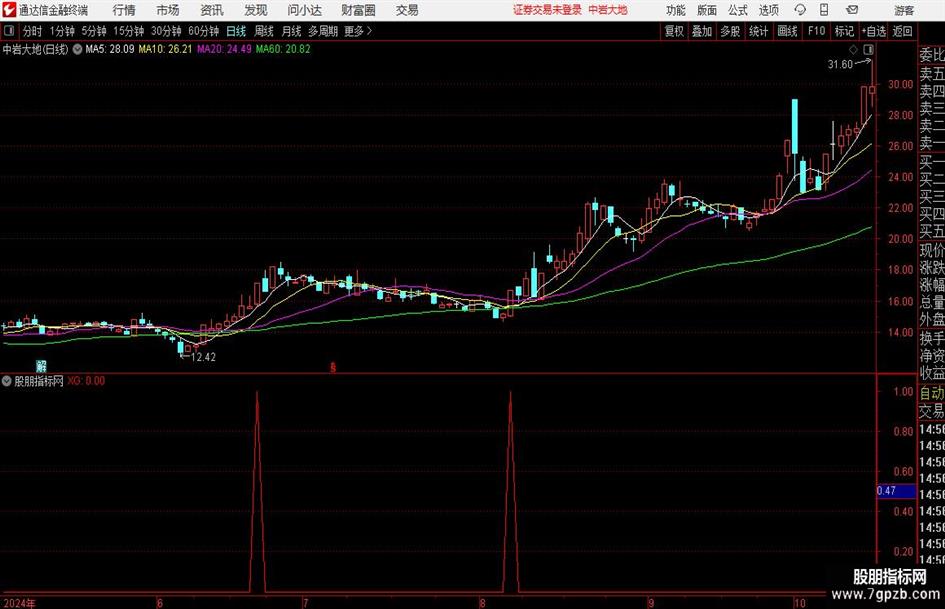Image resolution: width=945 pixels, height=609 pixels.
Task: Click the 中岩大地 red title text
Action: pos(608,10)
